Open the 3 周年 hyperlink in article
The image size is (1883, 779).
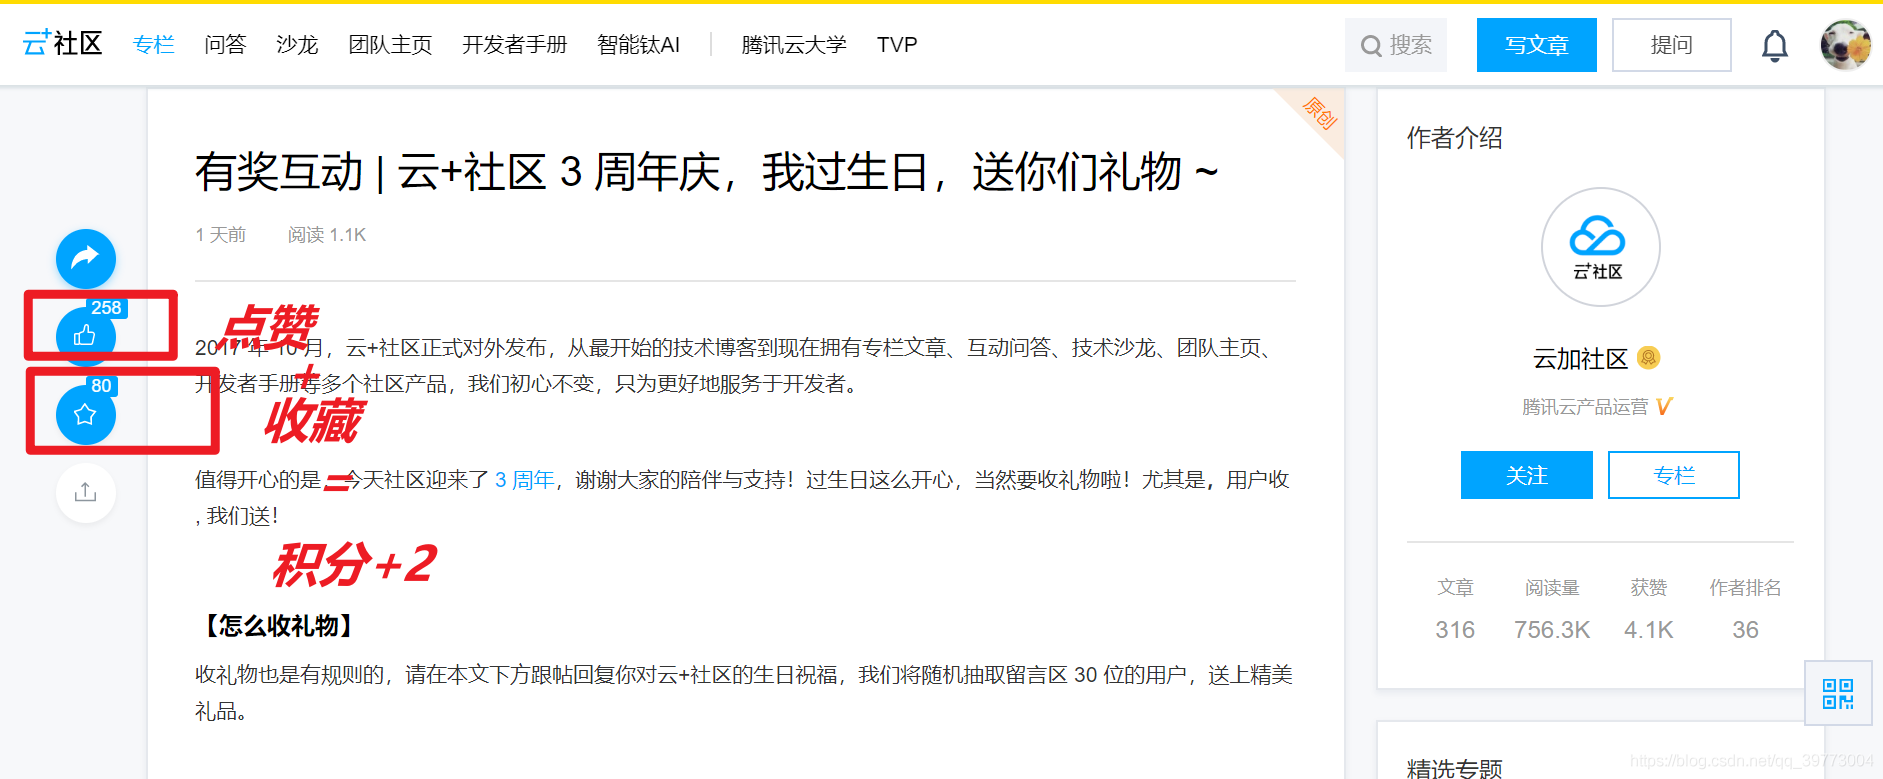525,480
